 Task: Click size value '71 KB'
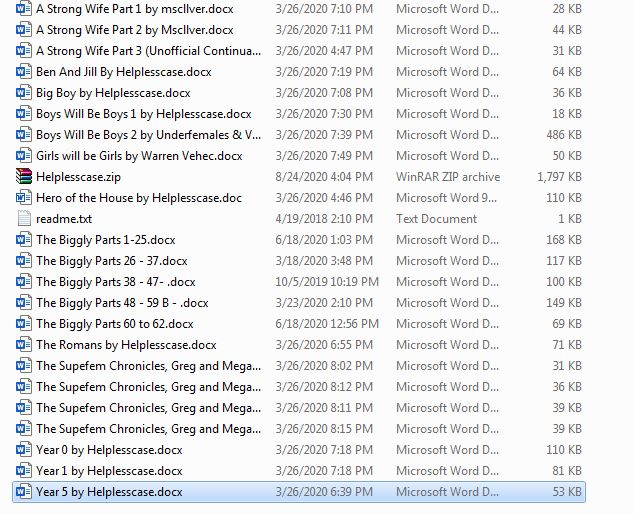(567, 345)
